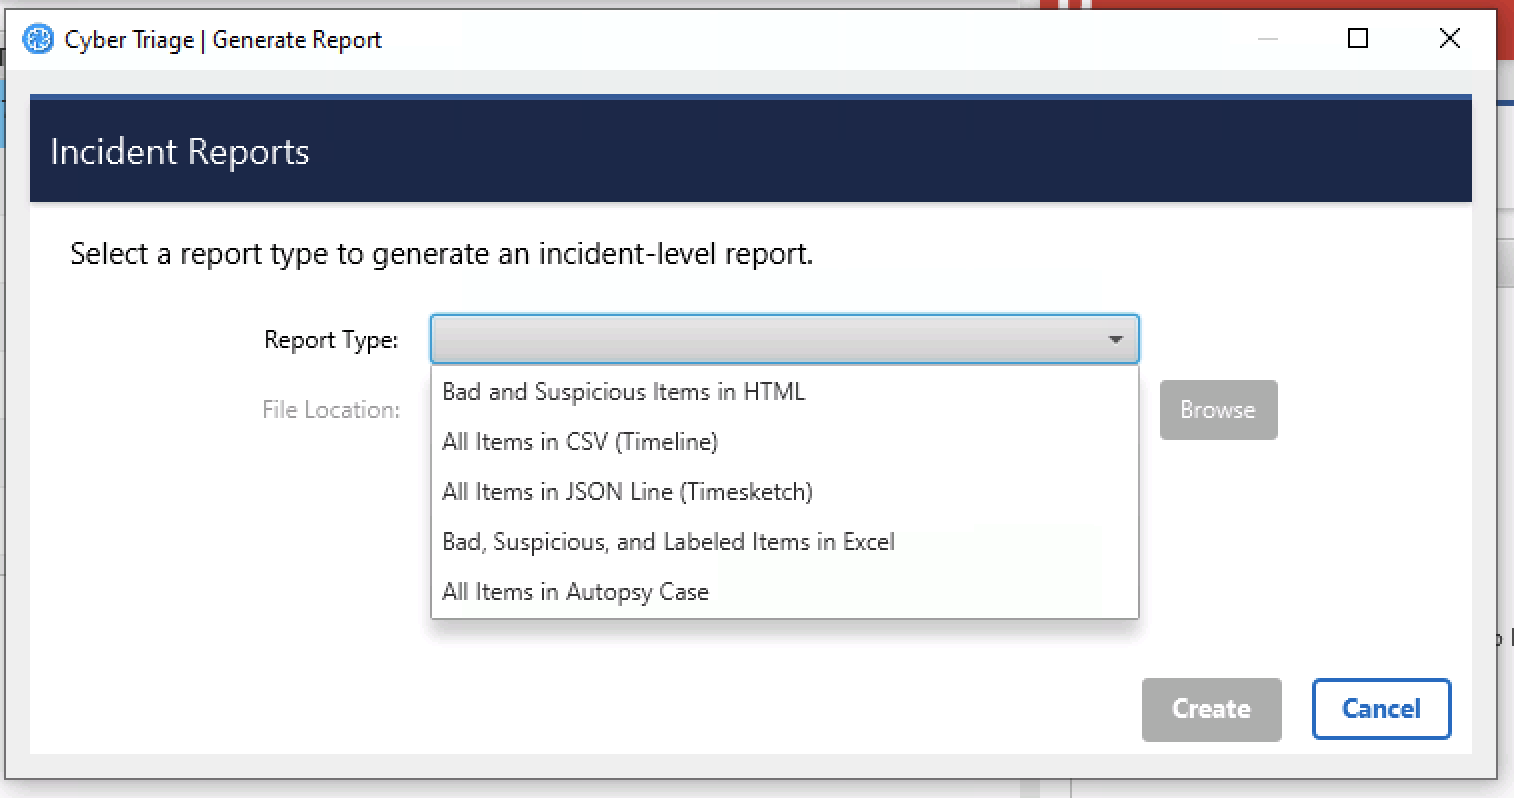Select All Items in Autopsy Case
This screenshot has height=798, width=1514.
[575, 591]
